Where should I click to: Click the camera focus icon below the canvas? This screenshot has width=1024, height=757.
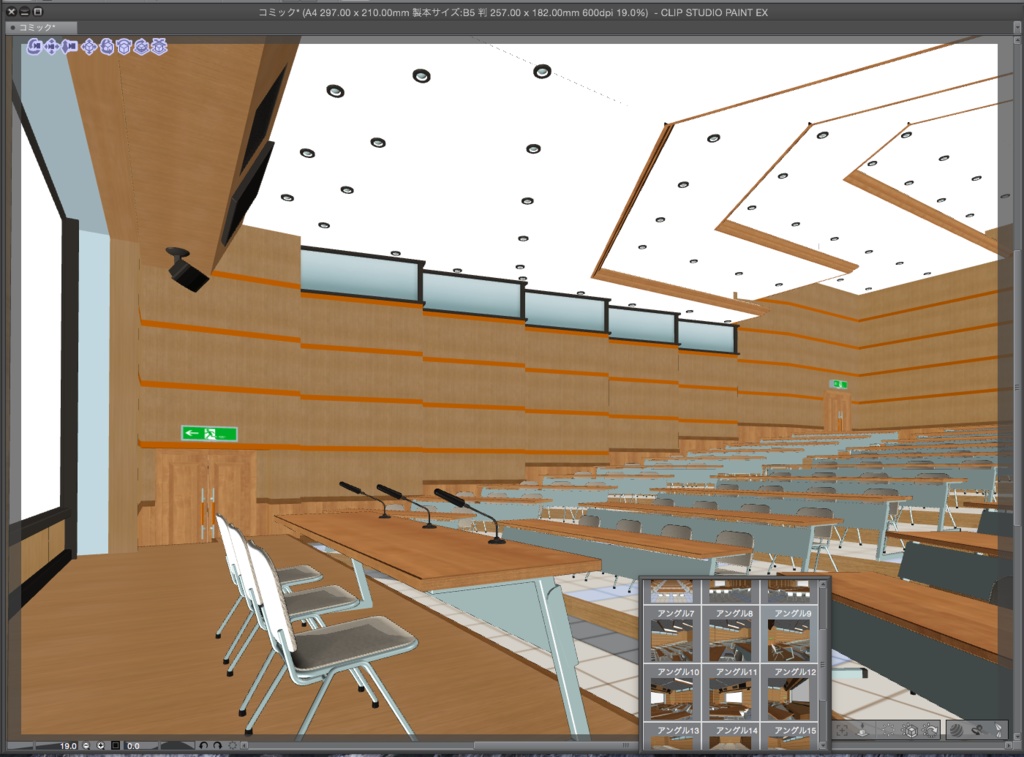[x=842, y=729]
